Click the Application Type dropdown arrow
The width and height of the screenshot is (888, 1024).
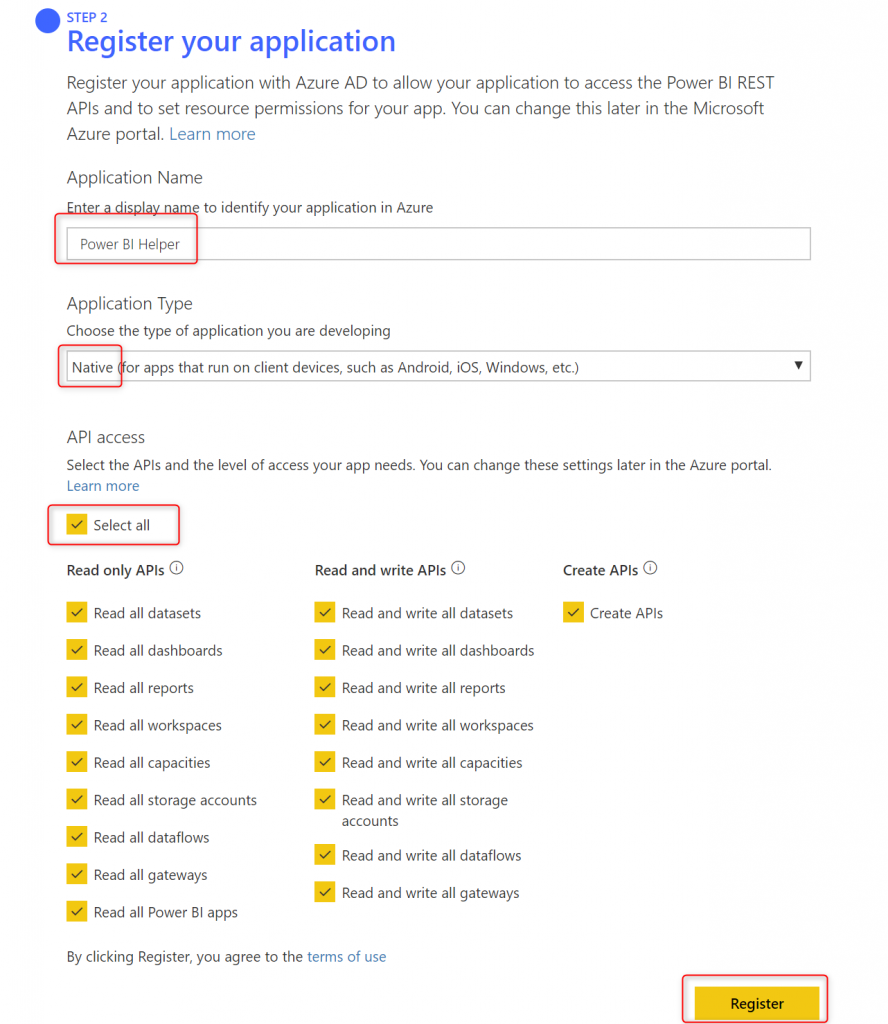click(798, 366)
